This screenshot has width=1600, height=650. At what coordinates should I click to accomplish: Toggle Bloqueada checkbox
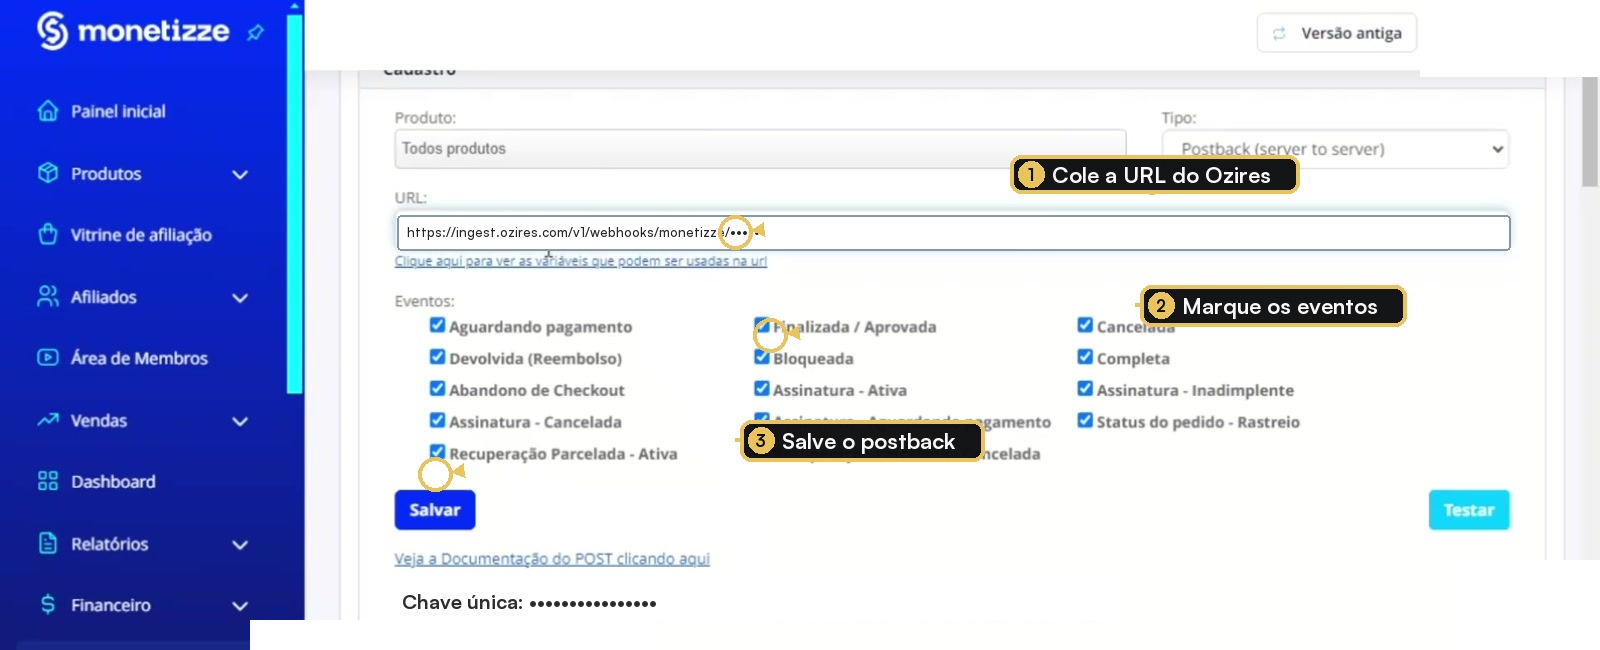761,357
